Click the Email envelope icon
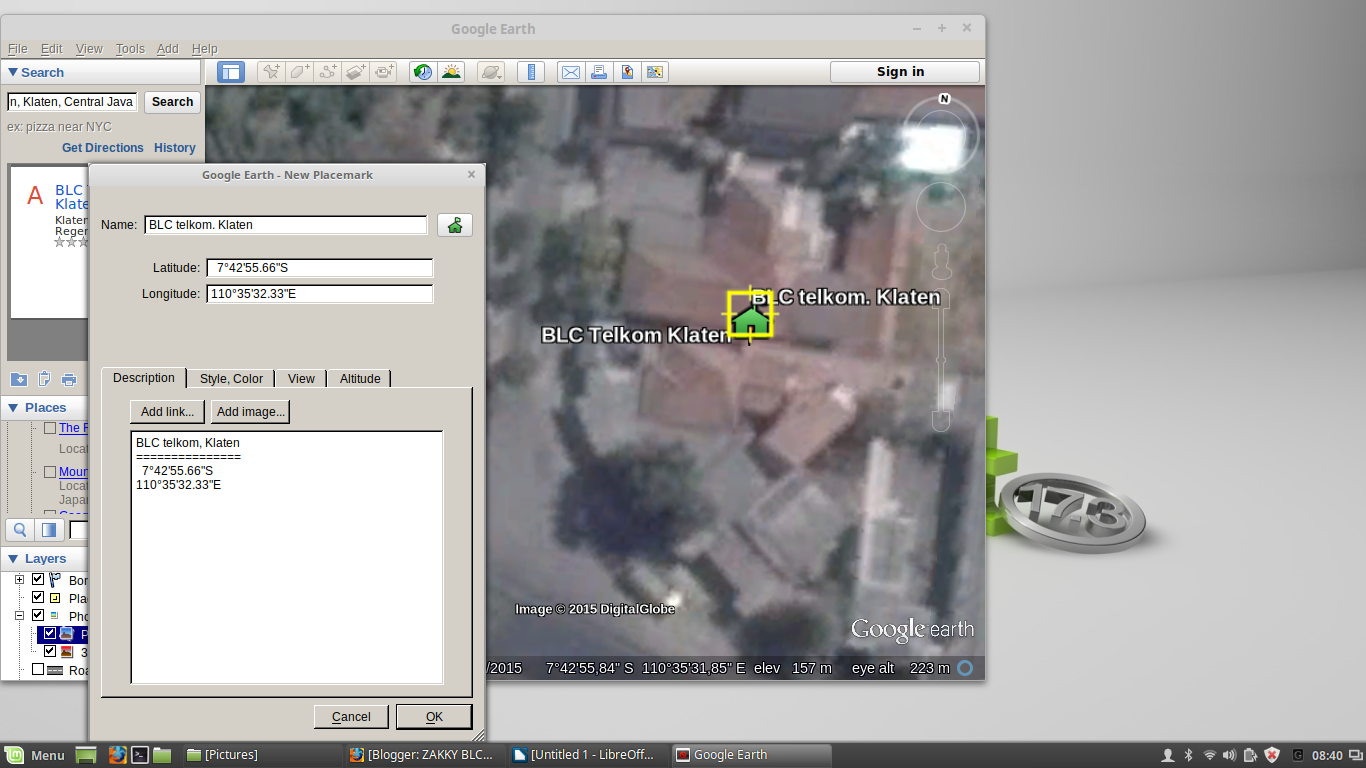Viewport: 1366px width, 768px height. (x=571, y=72)
